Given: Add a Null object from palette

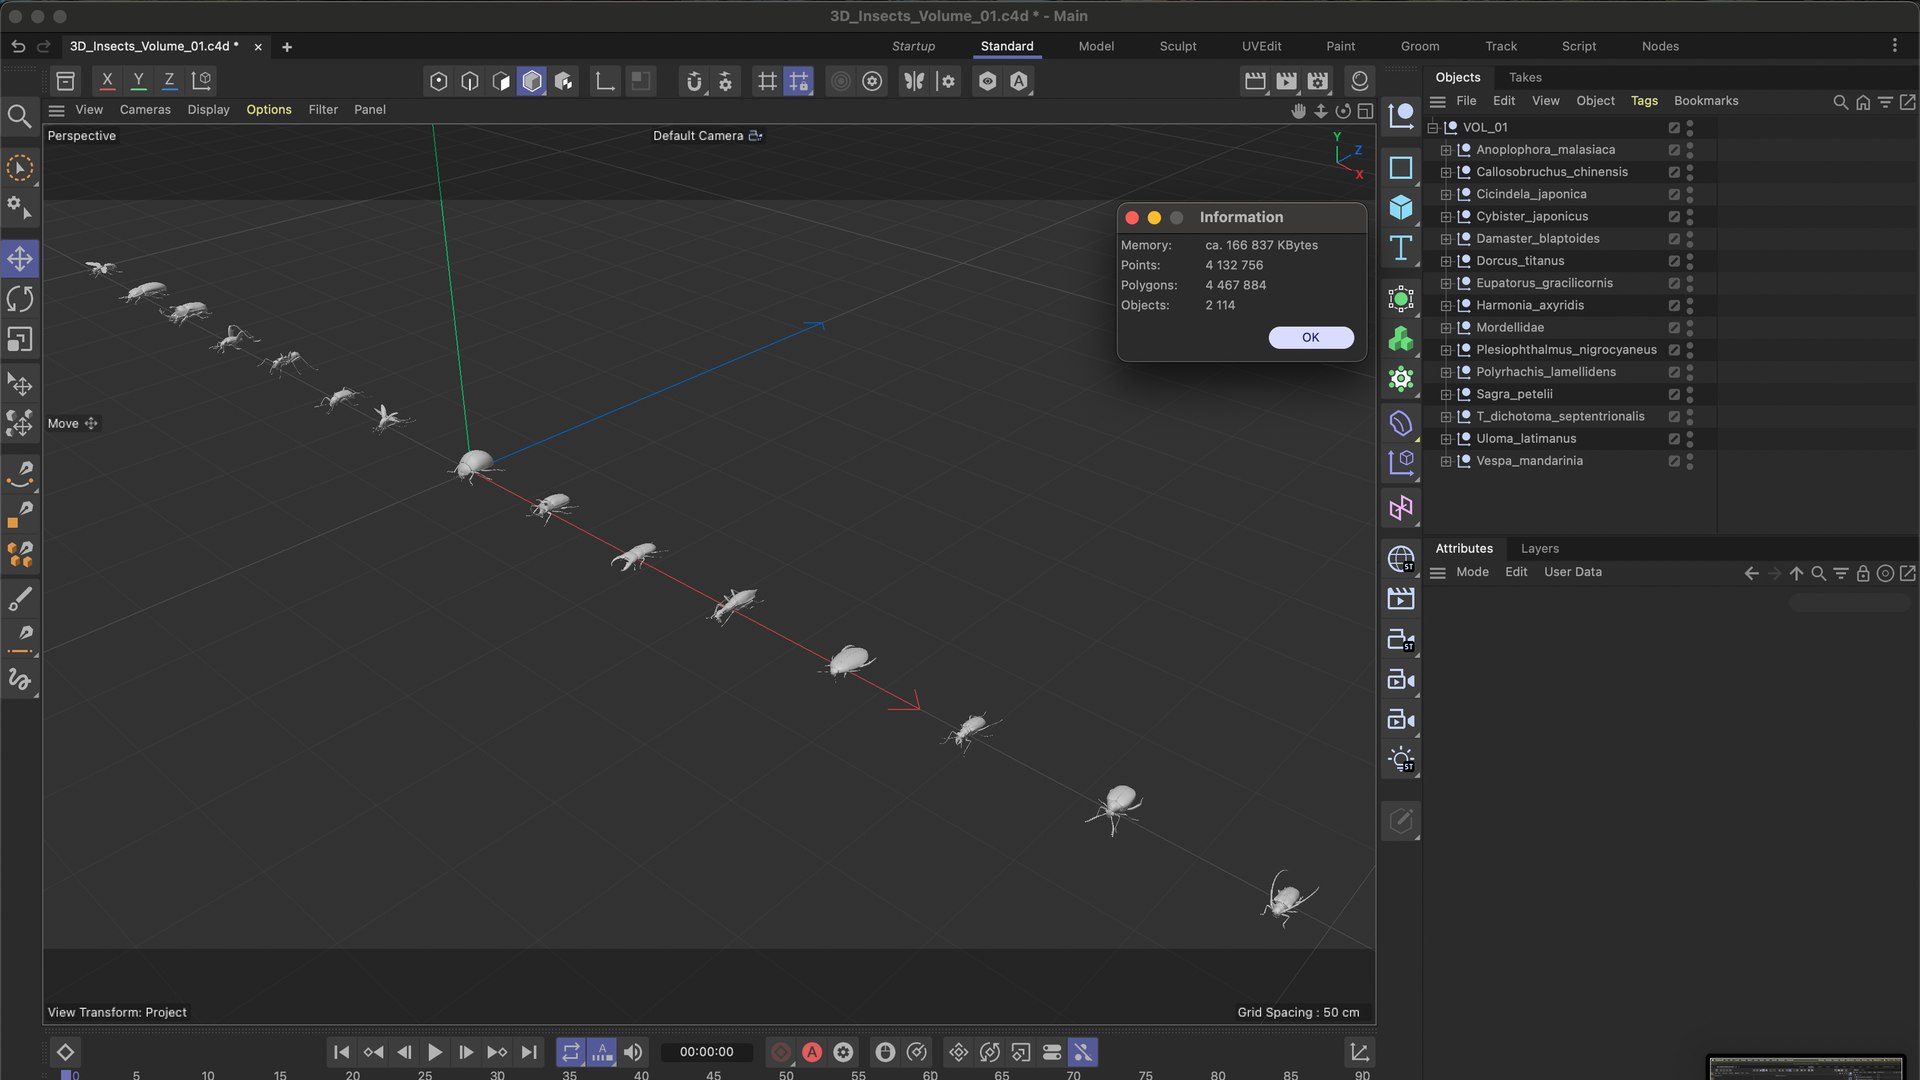Looking at the screenshot, I should point(1401,116).
